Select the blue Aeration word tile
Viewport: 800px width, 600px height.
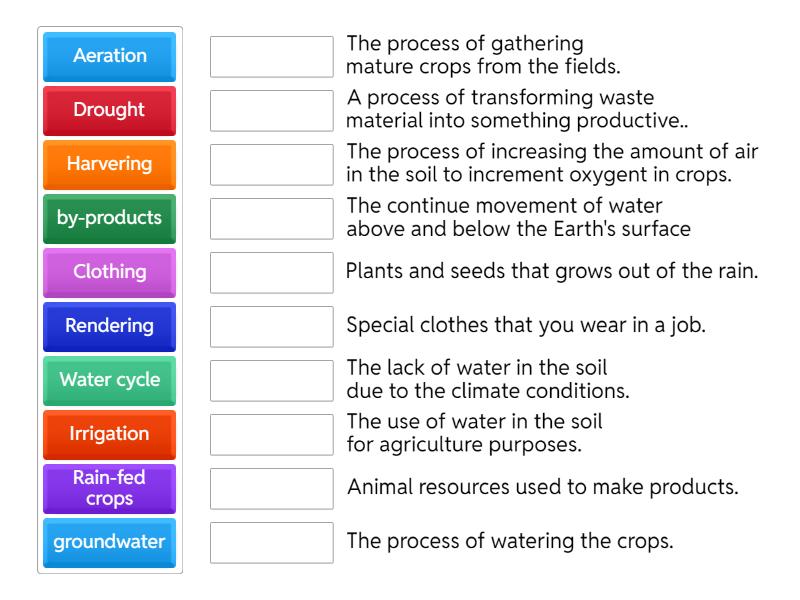click(x=110, y=56)
